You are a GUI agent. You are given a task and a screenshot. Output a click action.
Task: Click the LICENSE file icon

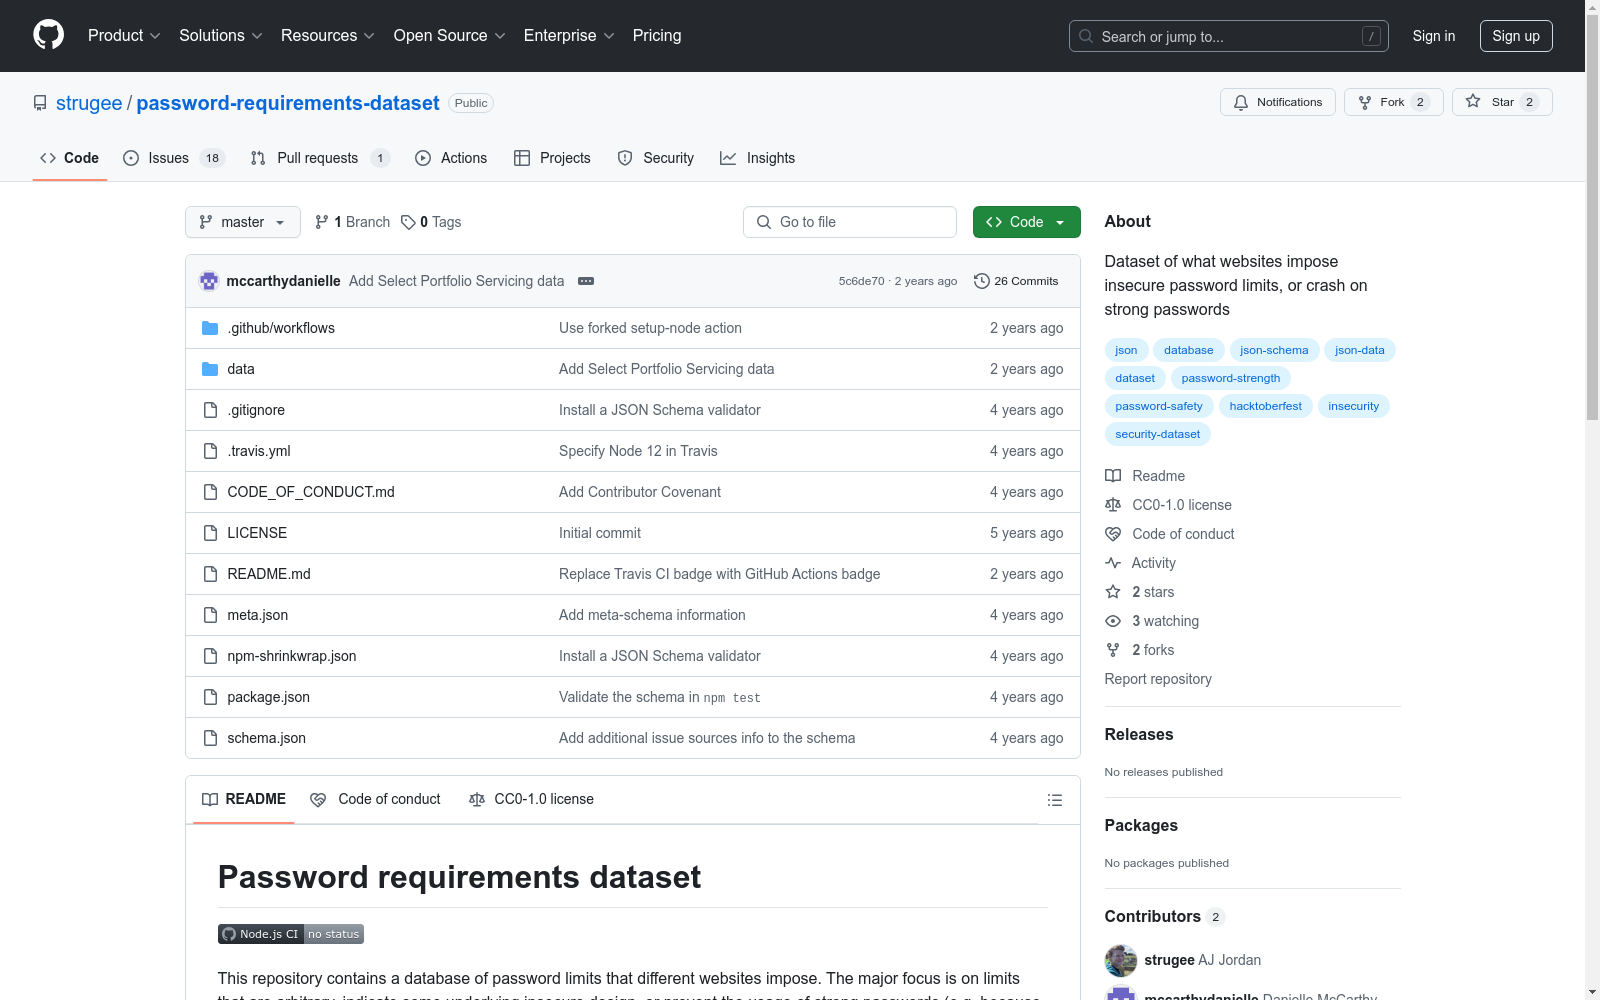210,533
